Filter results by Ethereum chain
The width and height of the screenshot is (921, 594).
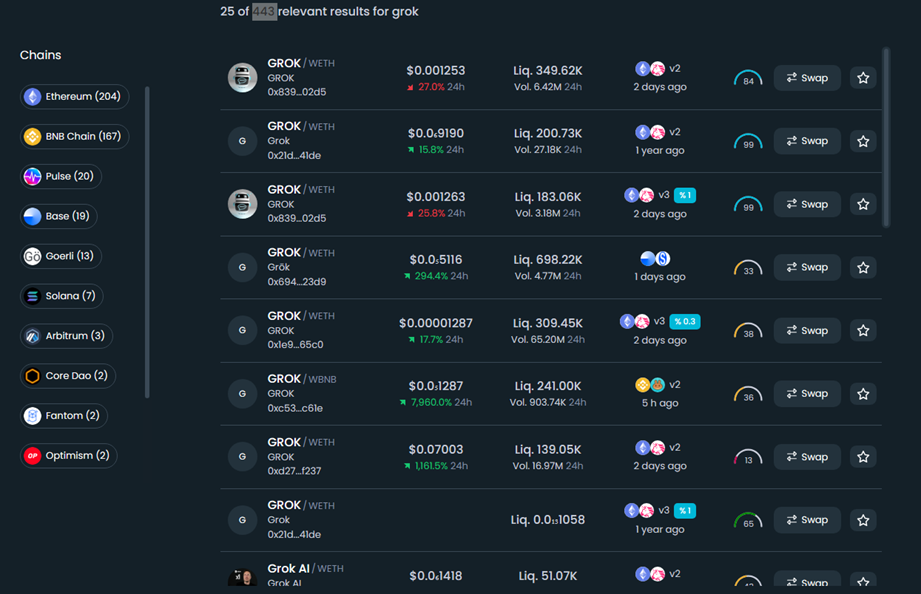pos(75,96)
